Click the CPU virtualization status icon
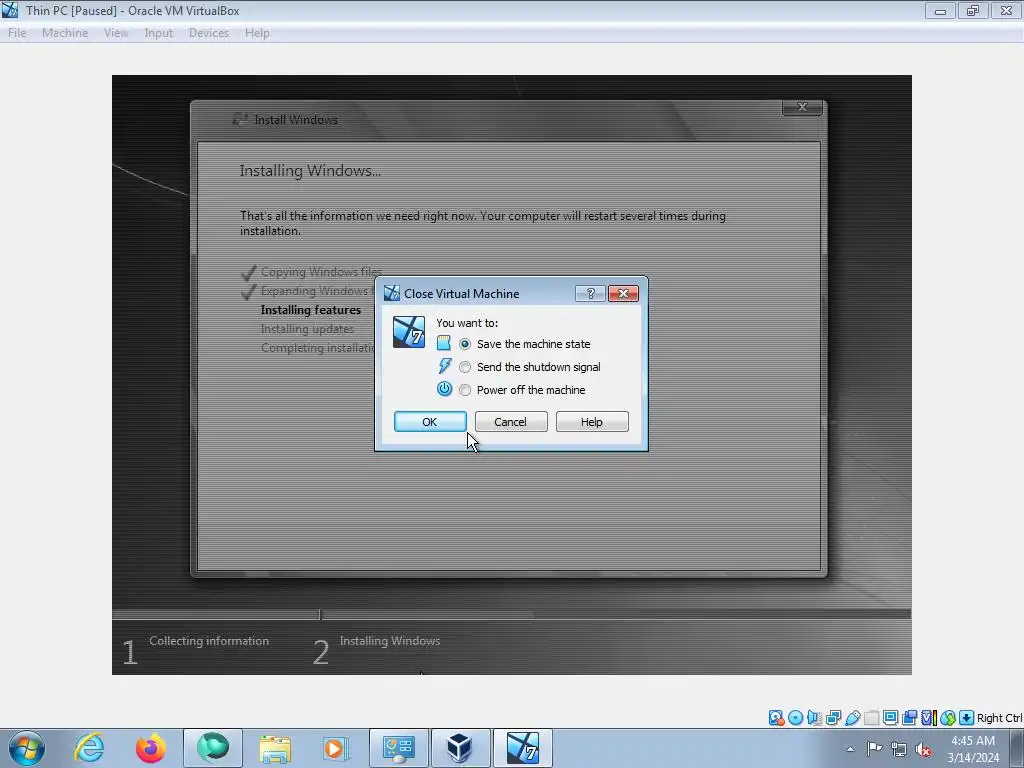This screenshot has height=768, width=1024. coord(929,718)
